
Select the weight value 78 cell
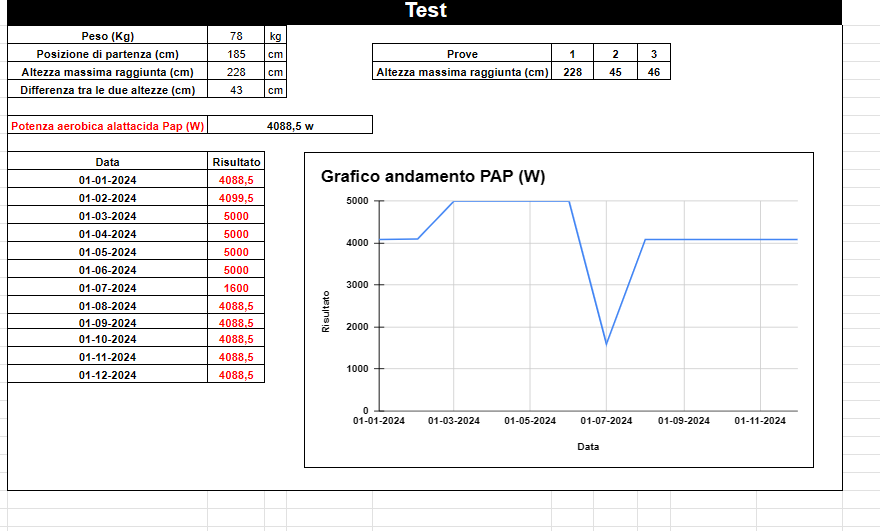[236, 35]
